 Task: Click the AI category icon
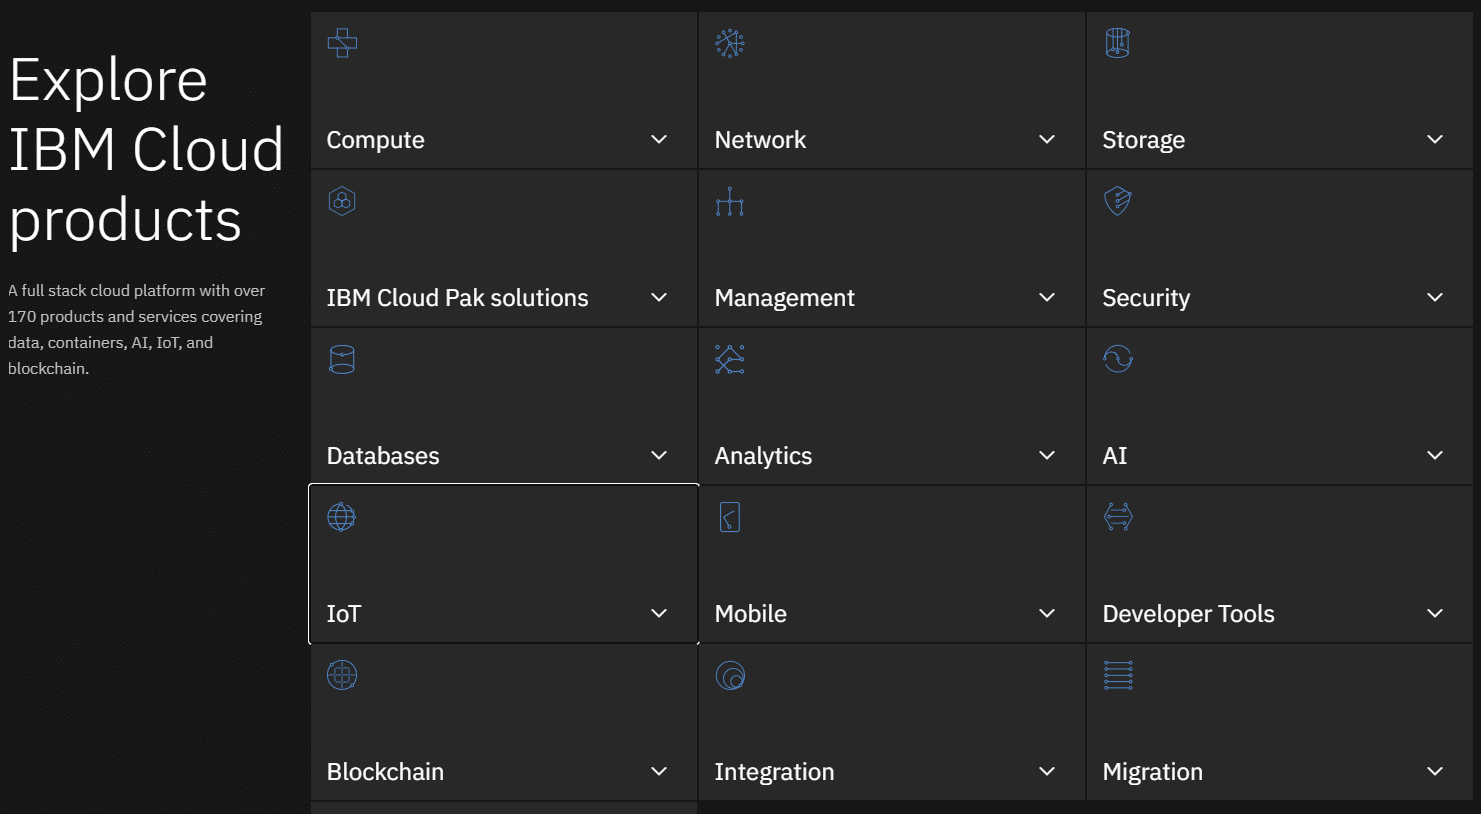tap(1117, 359)
